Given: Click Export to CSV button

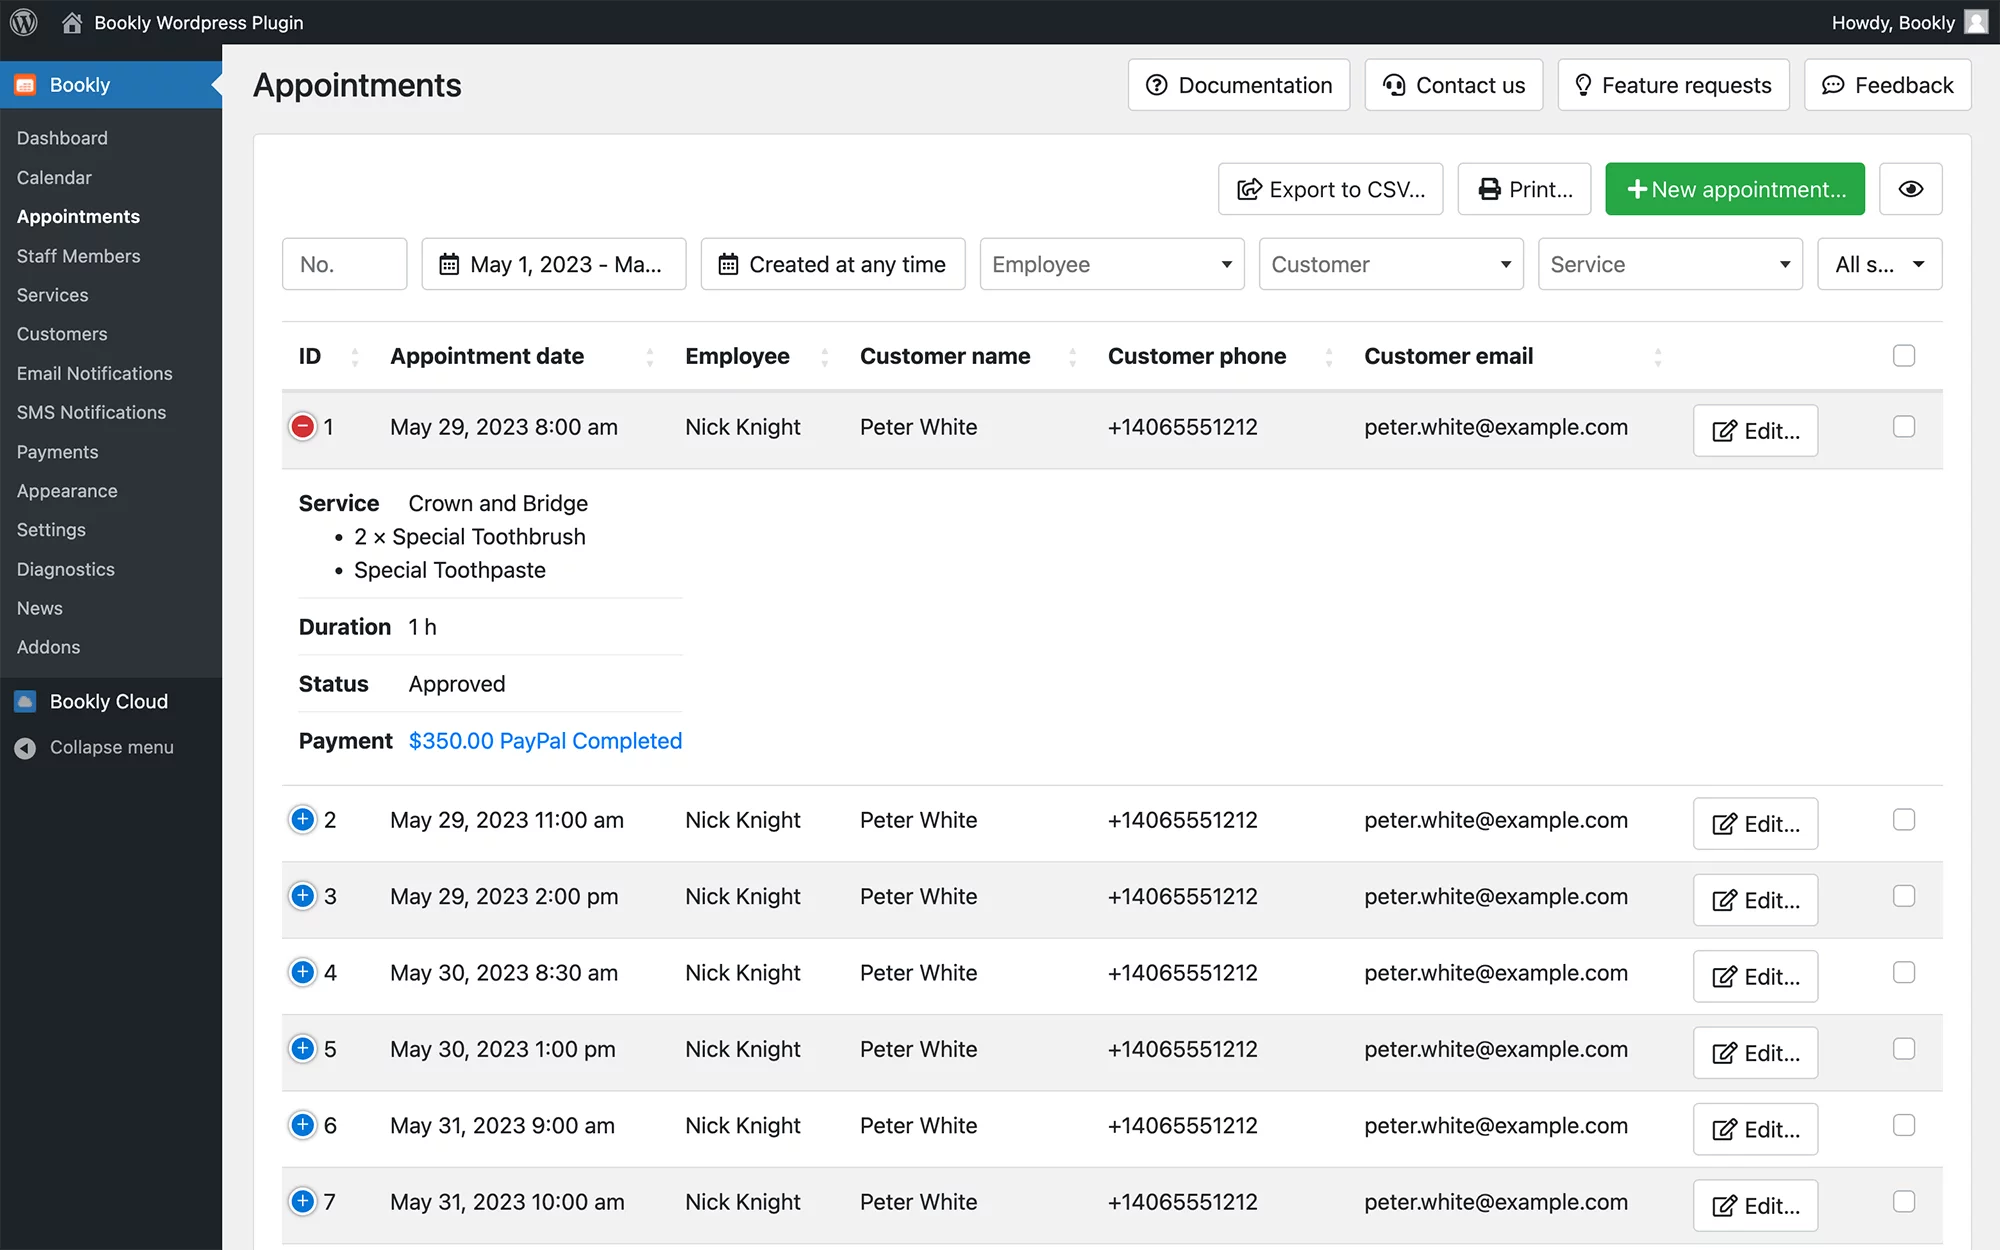Looking at the screenshot, I should (1331, 189).
